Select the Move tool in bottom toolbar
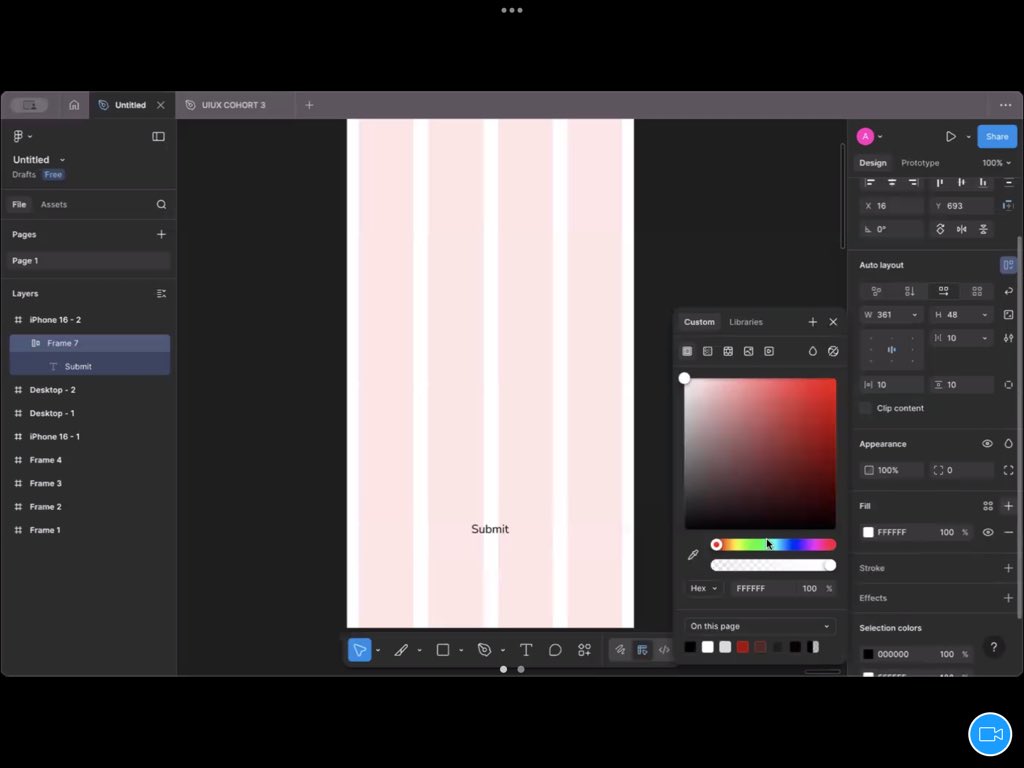 pyautogui.click(x=359, y=650)
